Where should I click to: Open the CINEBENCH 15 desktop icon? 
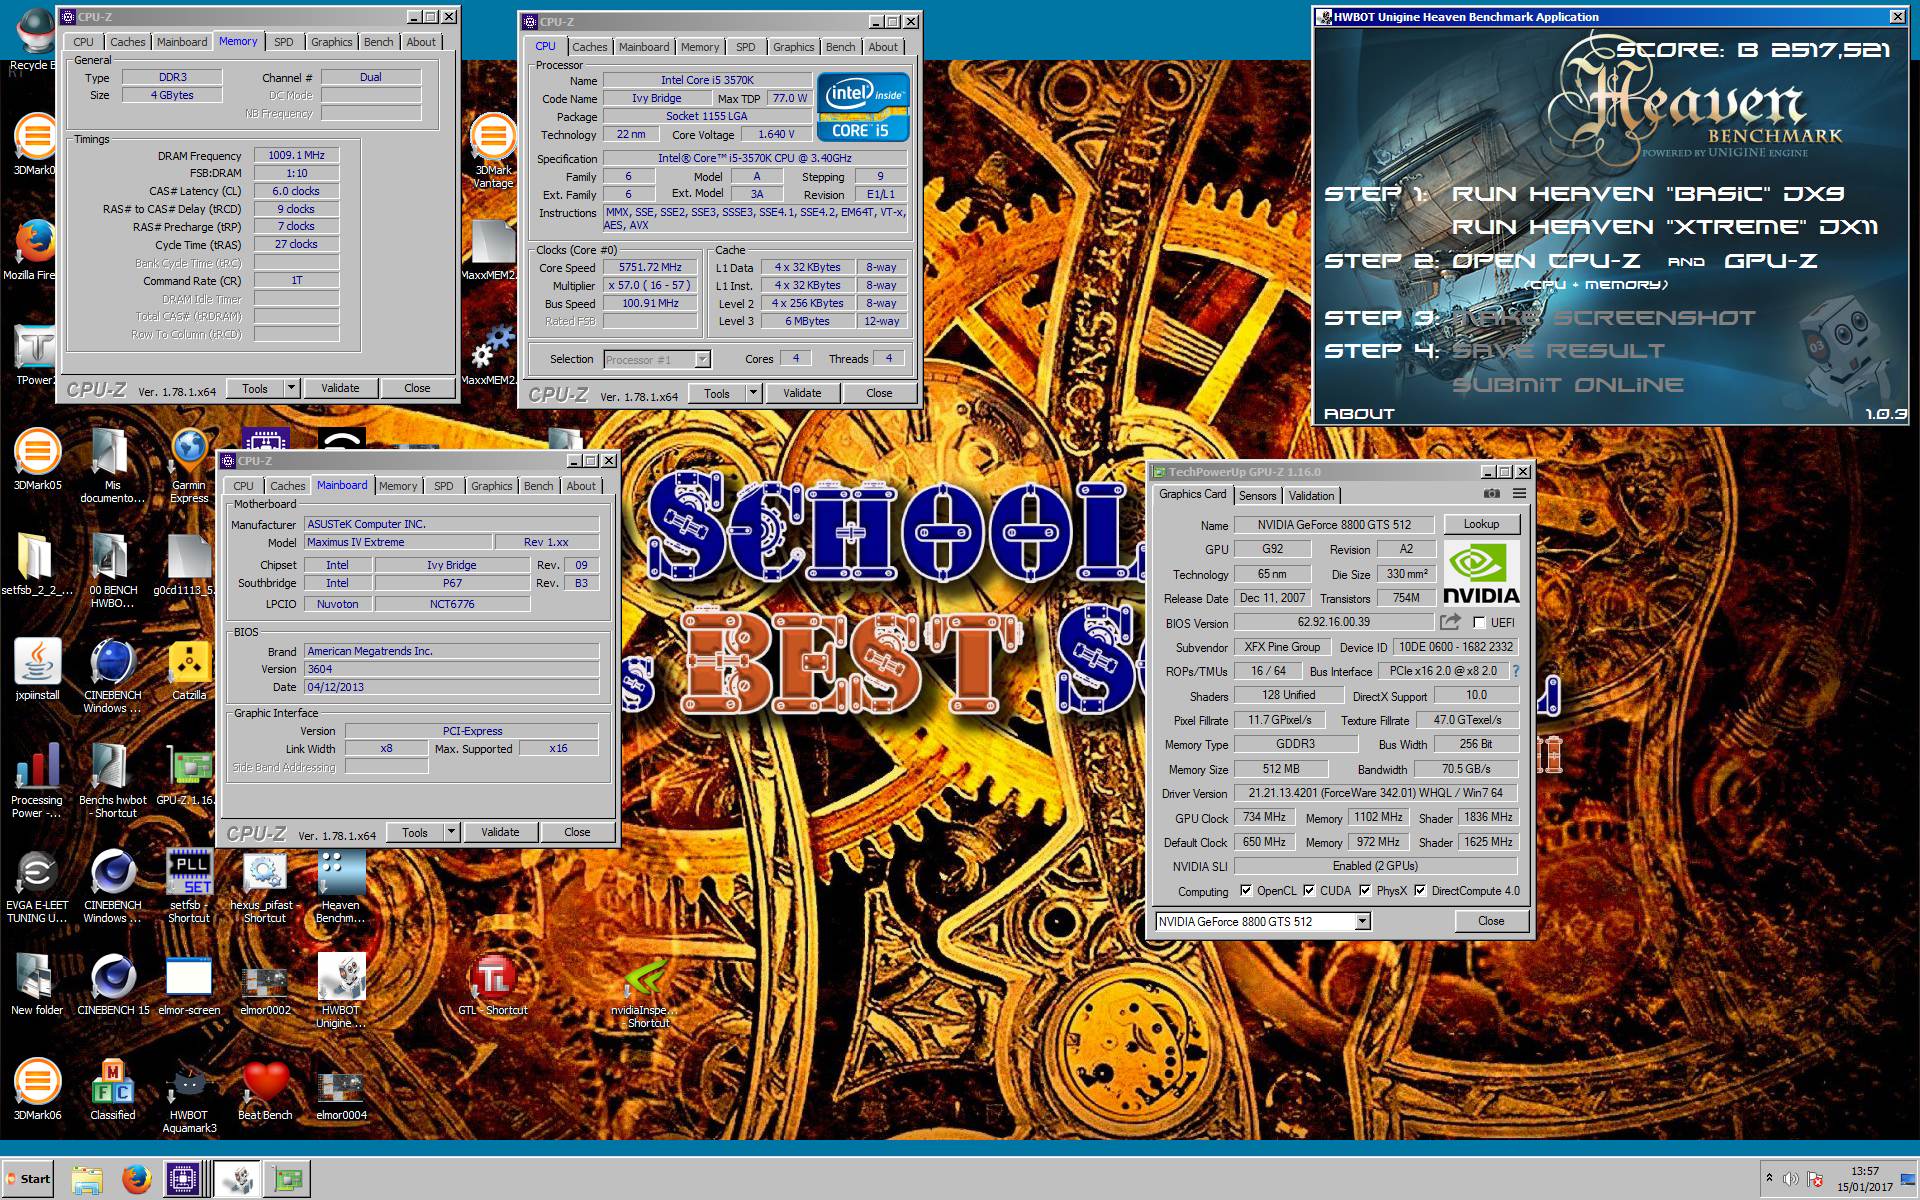113,985
